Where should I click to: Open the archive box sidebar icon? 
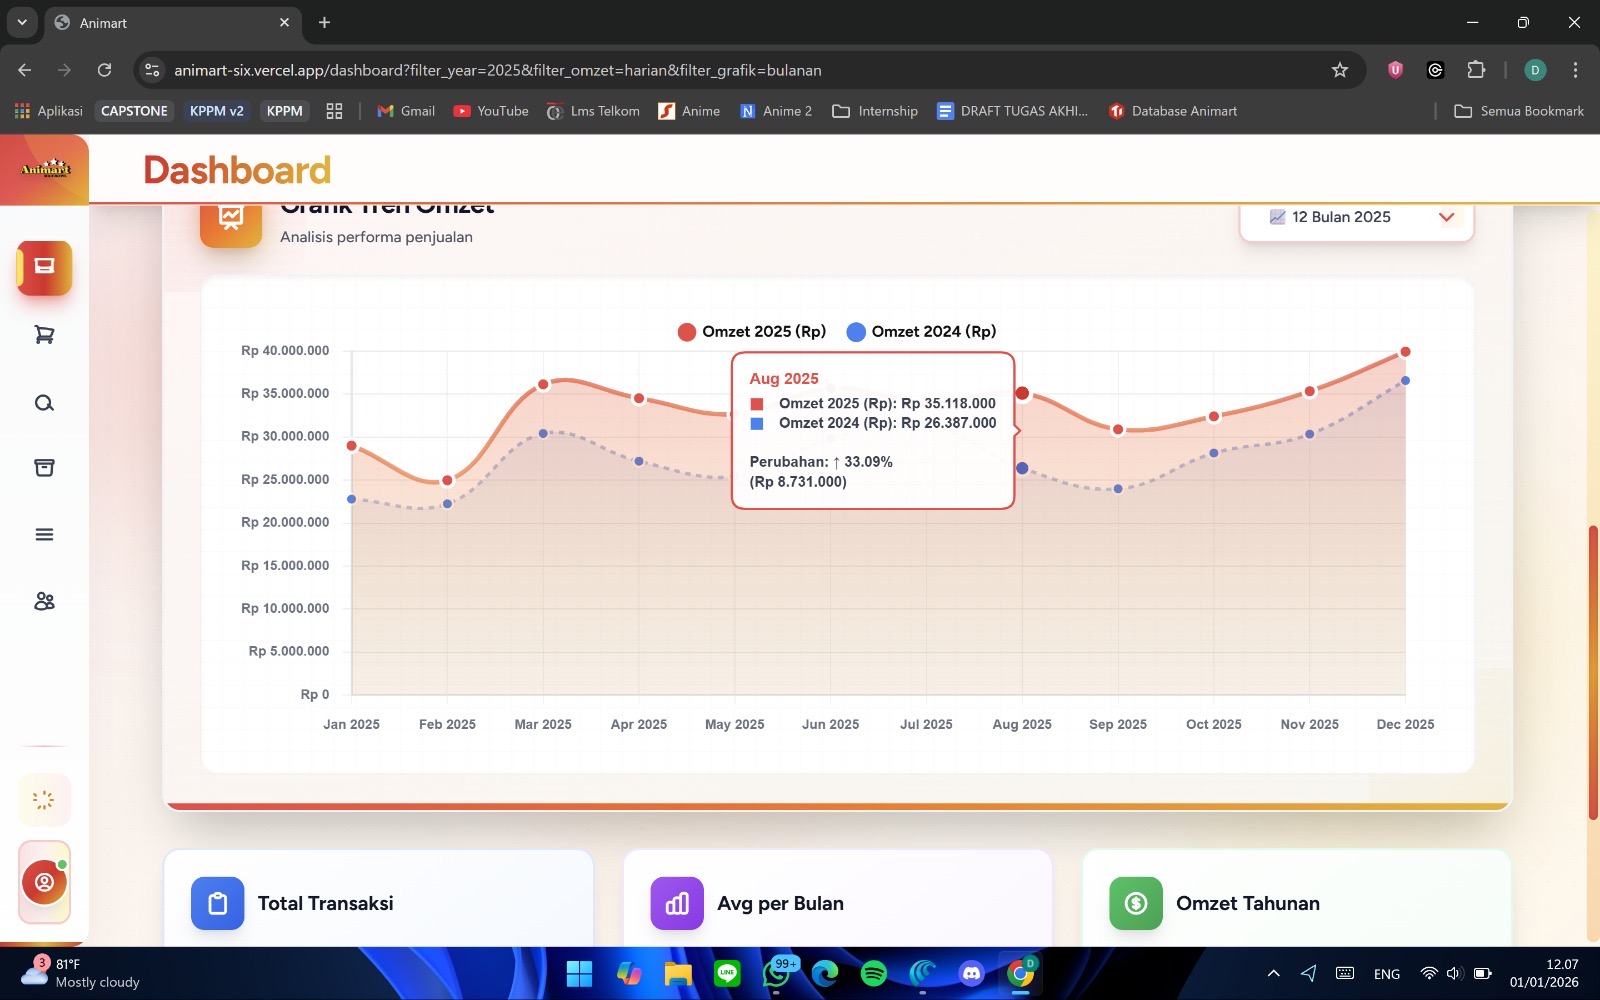click(x=44, y=468)
